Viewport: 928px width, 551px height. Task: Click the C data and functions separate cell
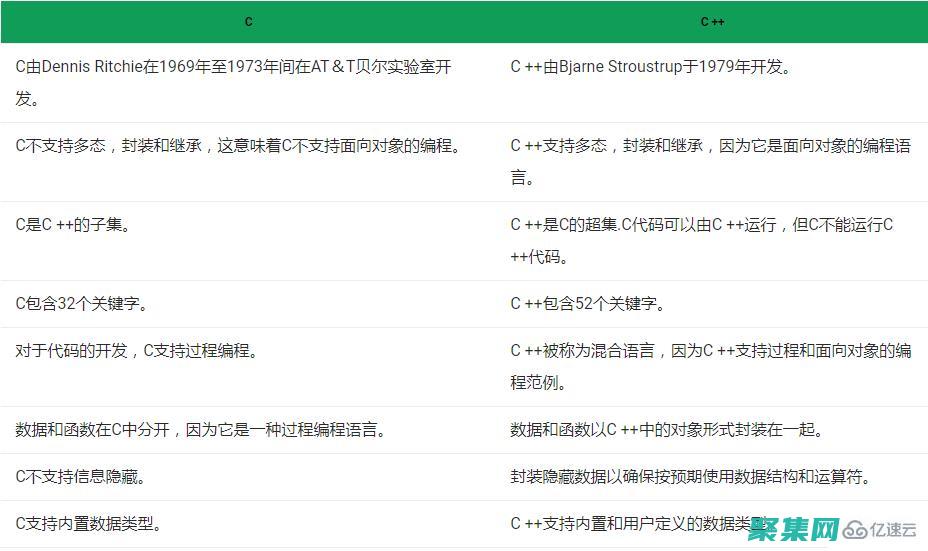coord(201,430)
